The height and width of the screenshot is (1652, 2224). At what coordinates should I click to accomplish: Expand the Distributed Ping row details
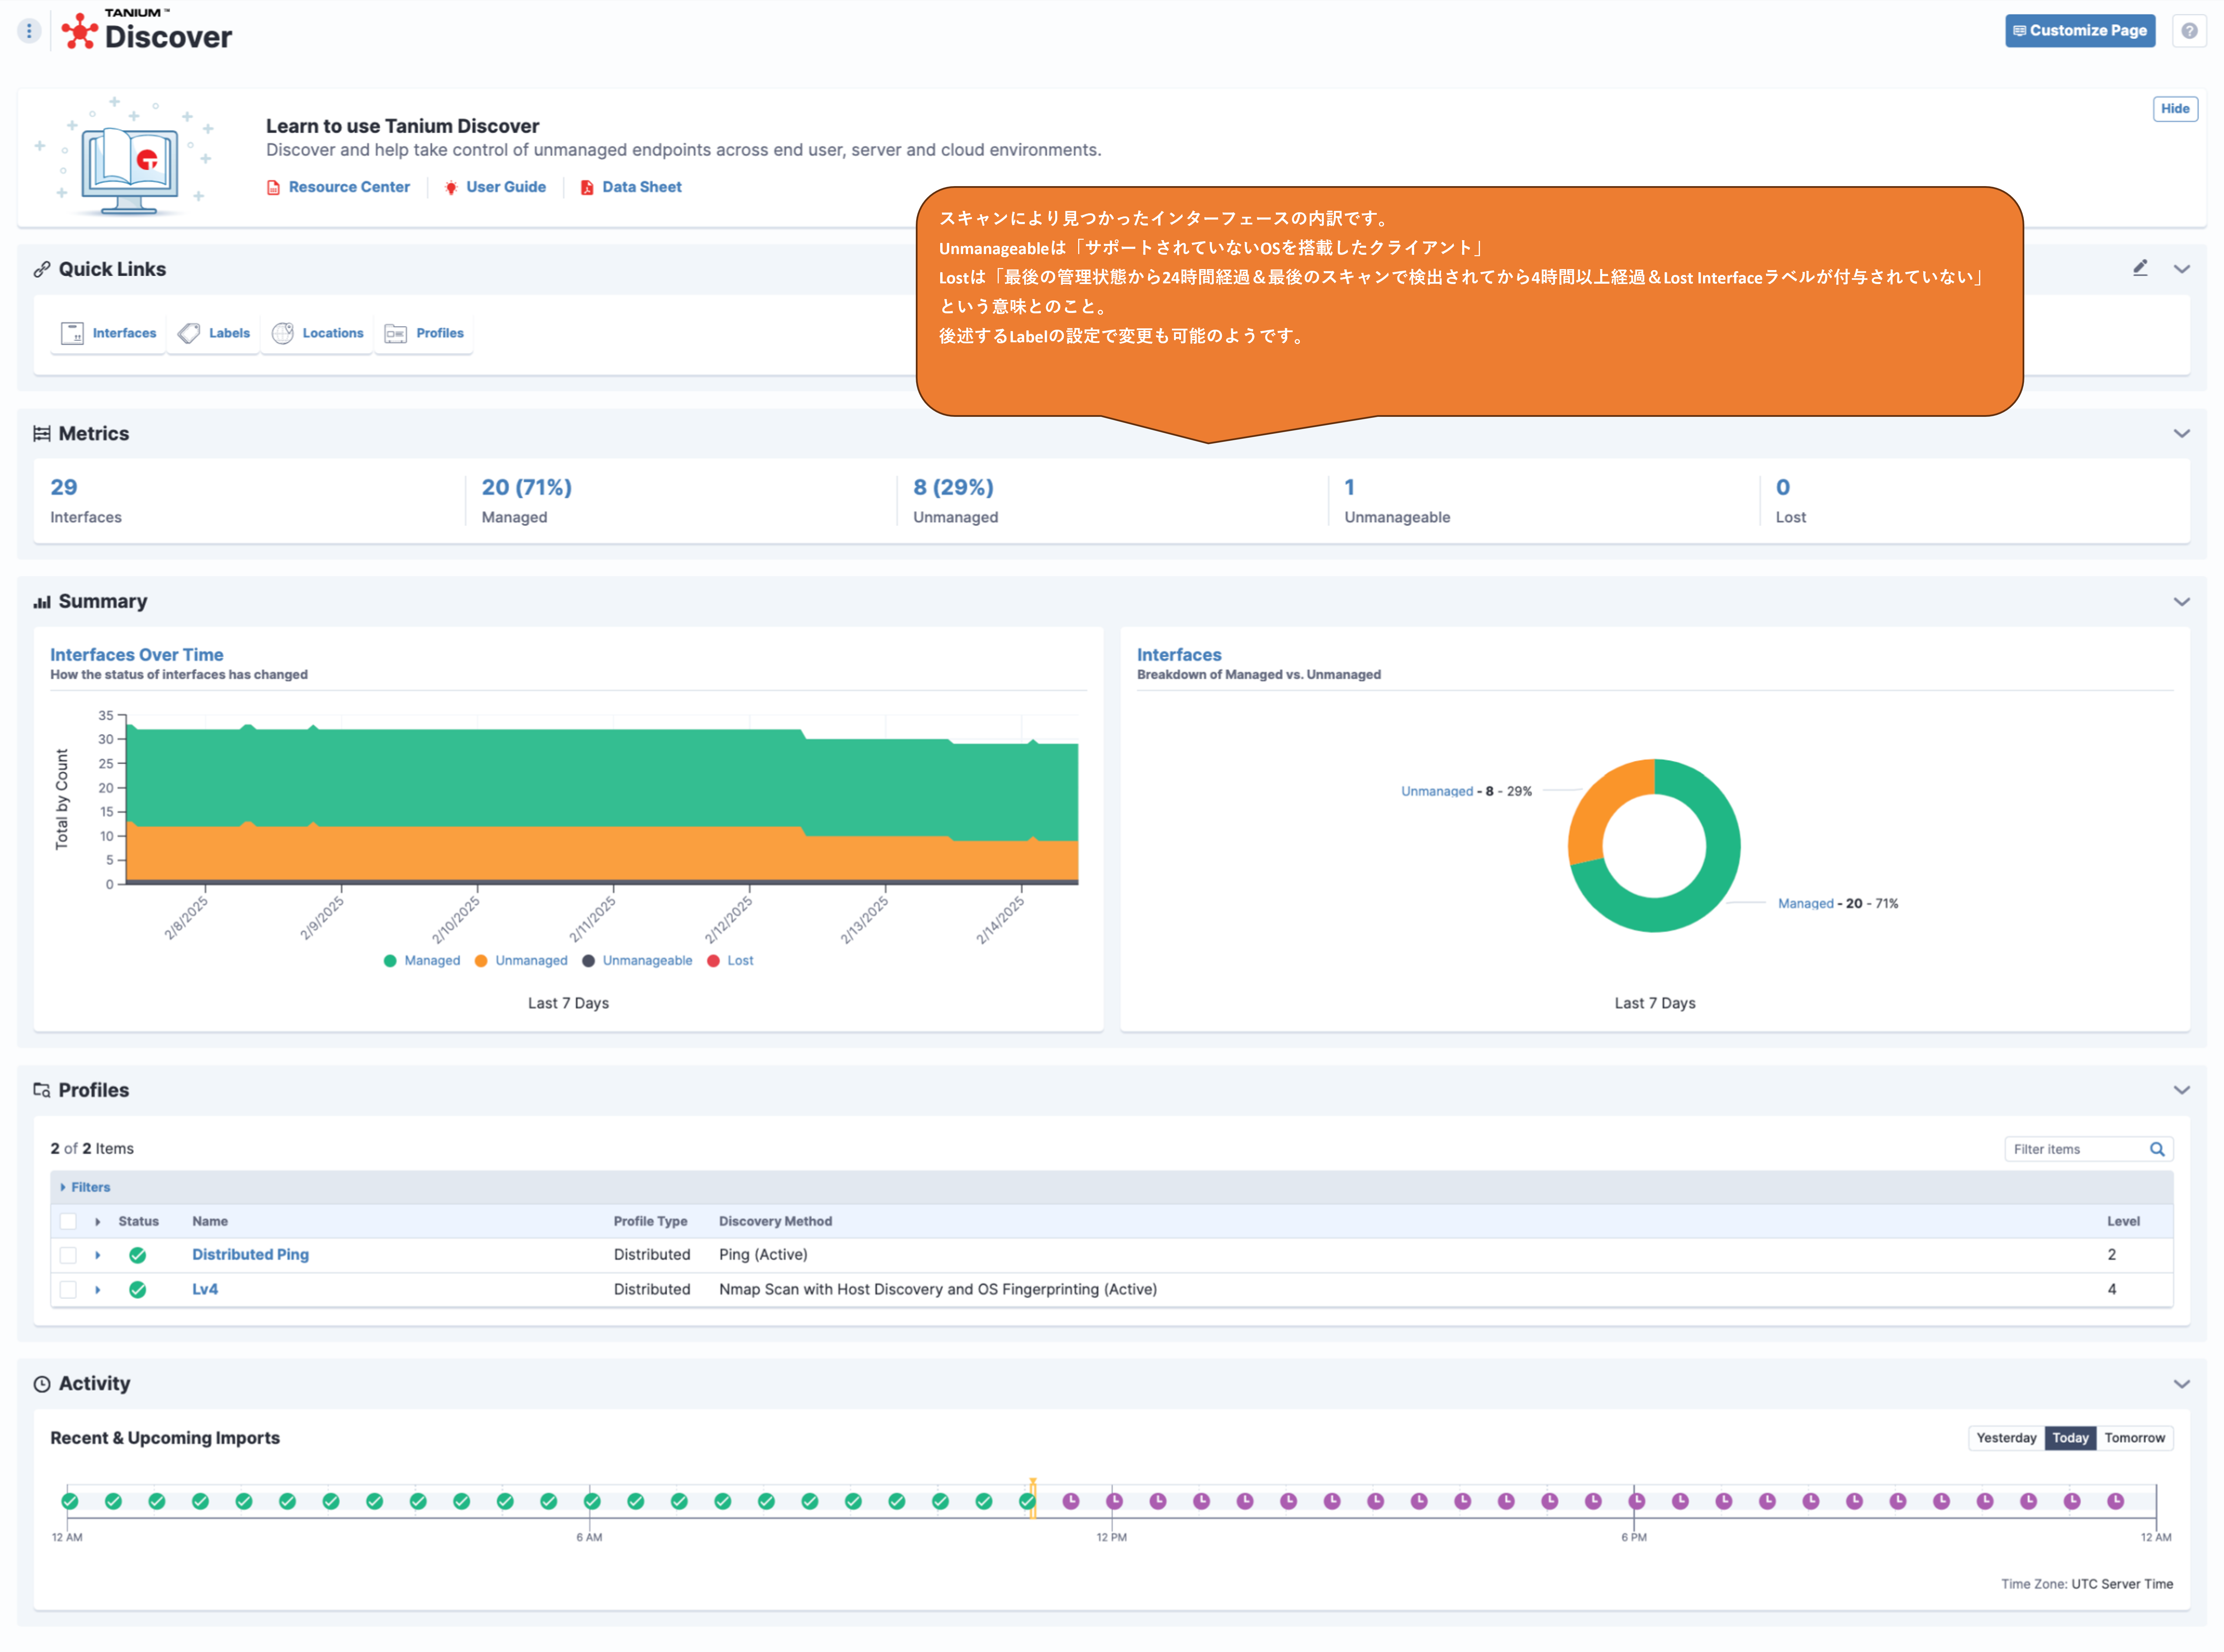(98, 1255)
